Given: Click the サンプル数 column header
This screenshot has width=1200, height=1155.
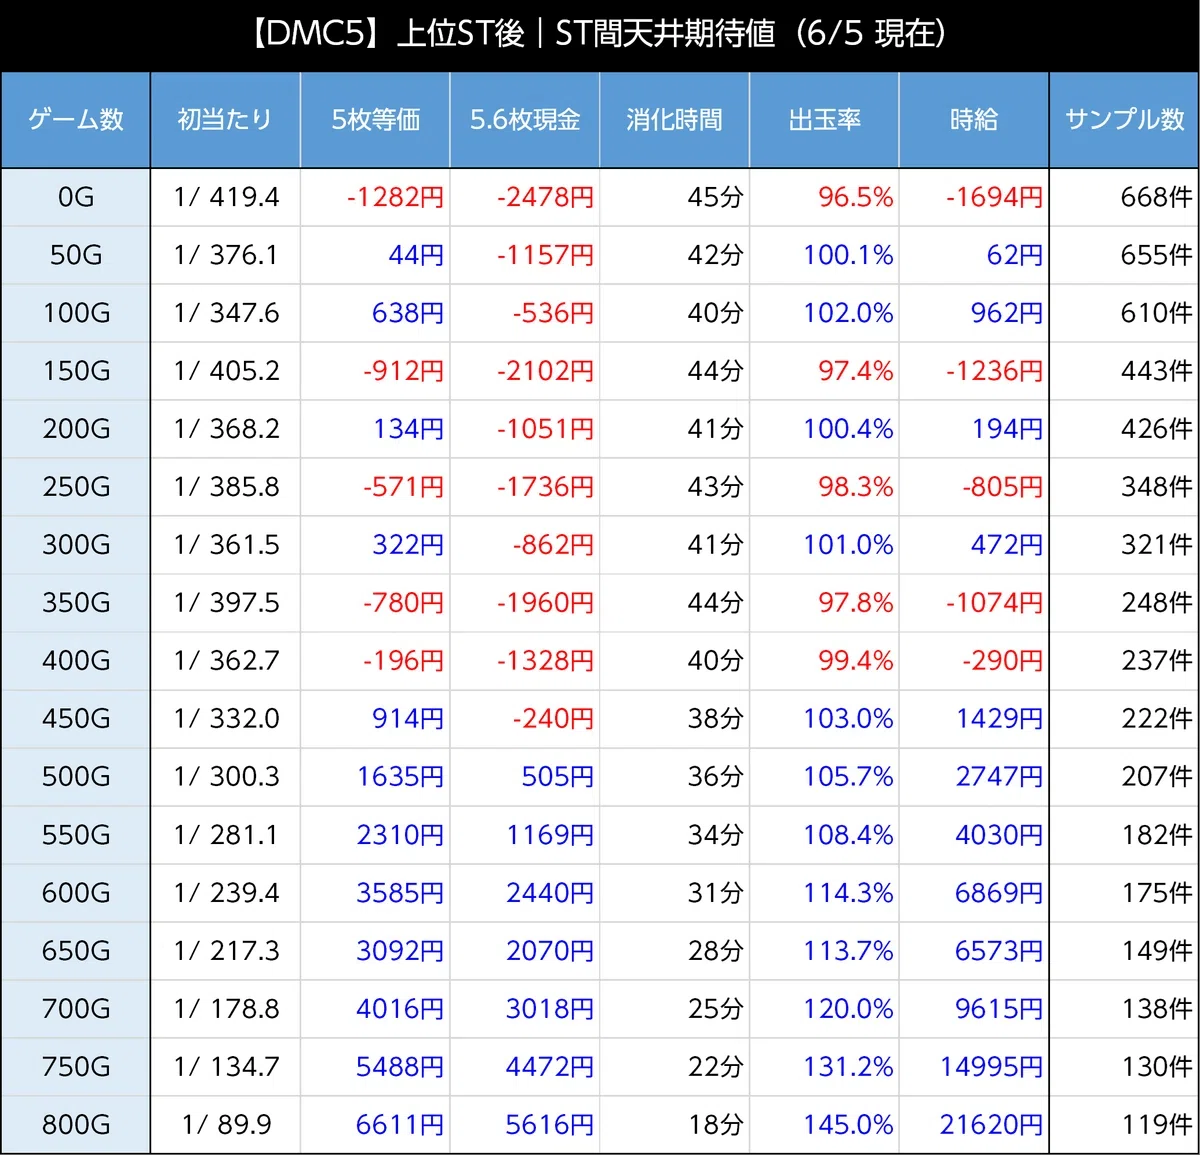Looking at the screenshot, I should pos(1125,120).
